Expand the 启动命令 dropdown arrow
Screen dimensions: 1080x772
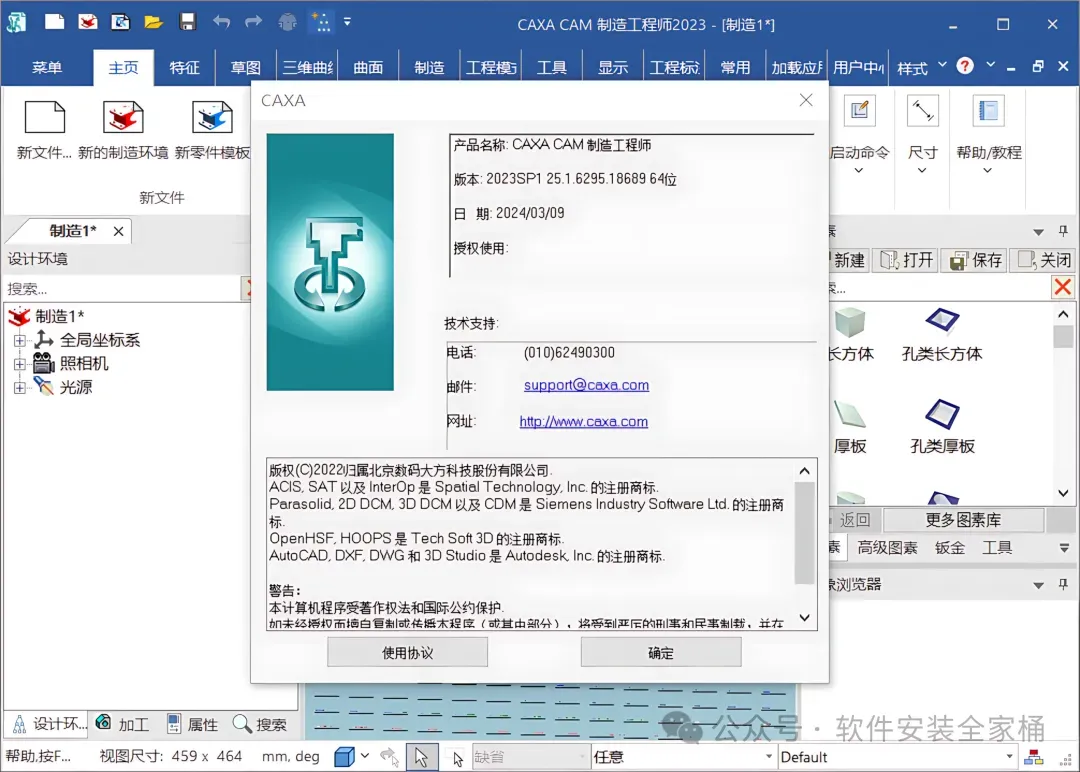click(858, 170)
